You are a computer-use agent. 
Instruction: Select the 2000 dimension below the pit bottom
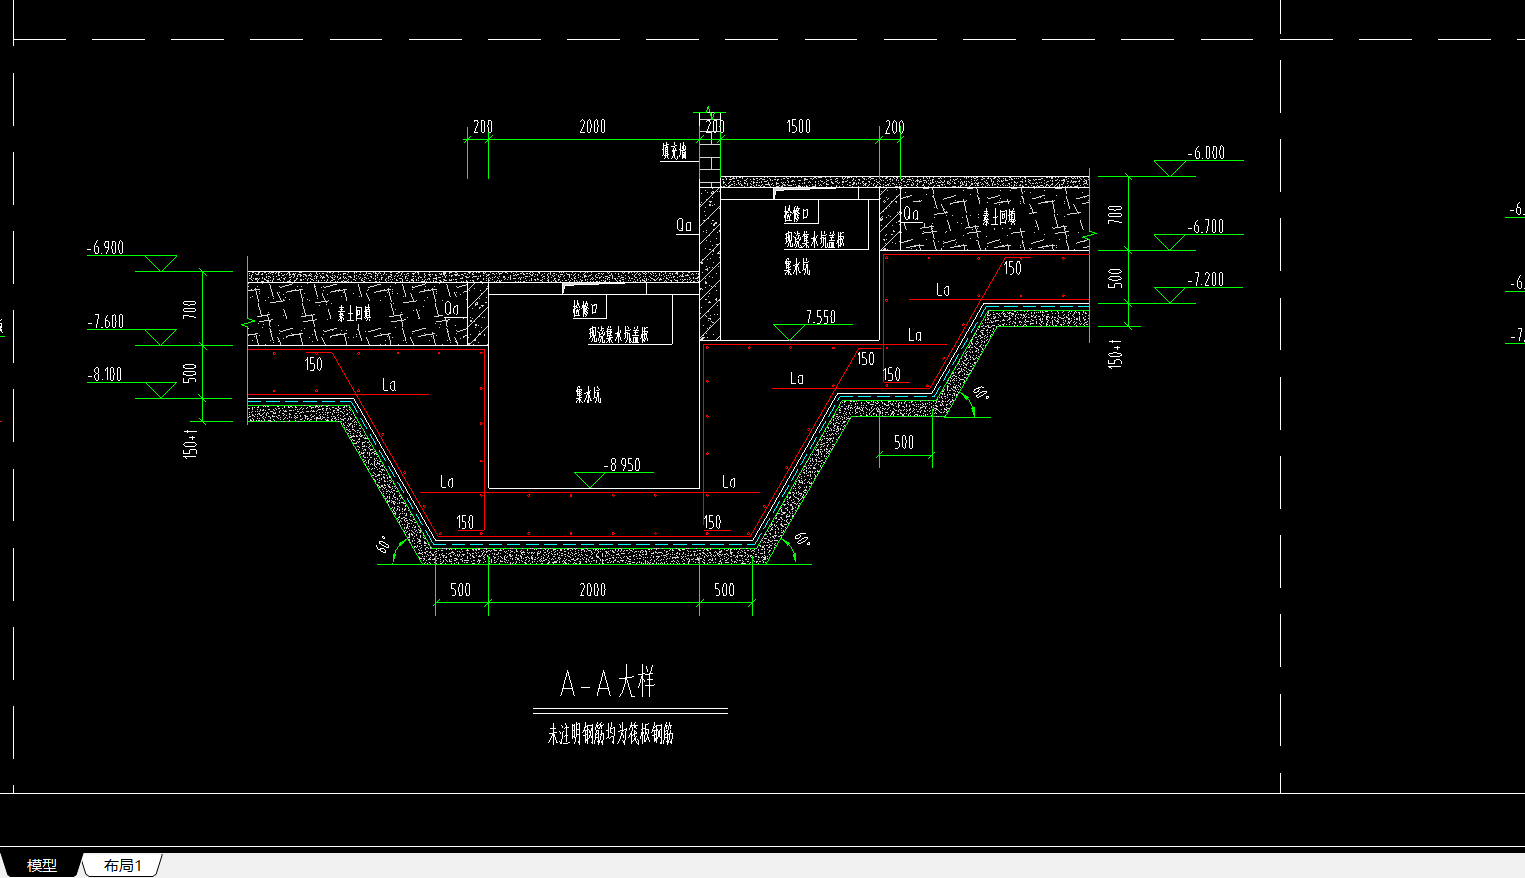[592, 590]
